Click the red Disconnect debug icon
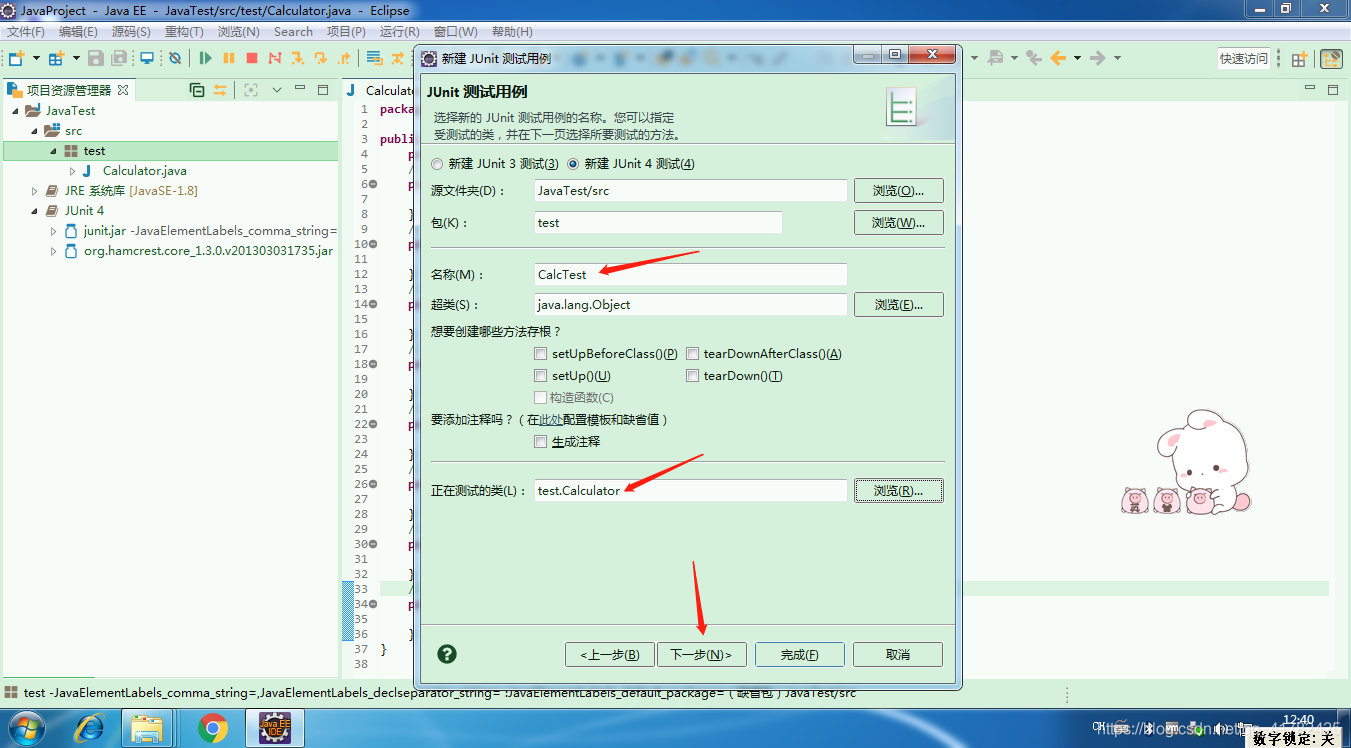This screenshot has height=748, width=1351. tap(275, 58)
